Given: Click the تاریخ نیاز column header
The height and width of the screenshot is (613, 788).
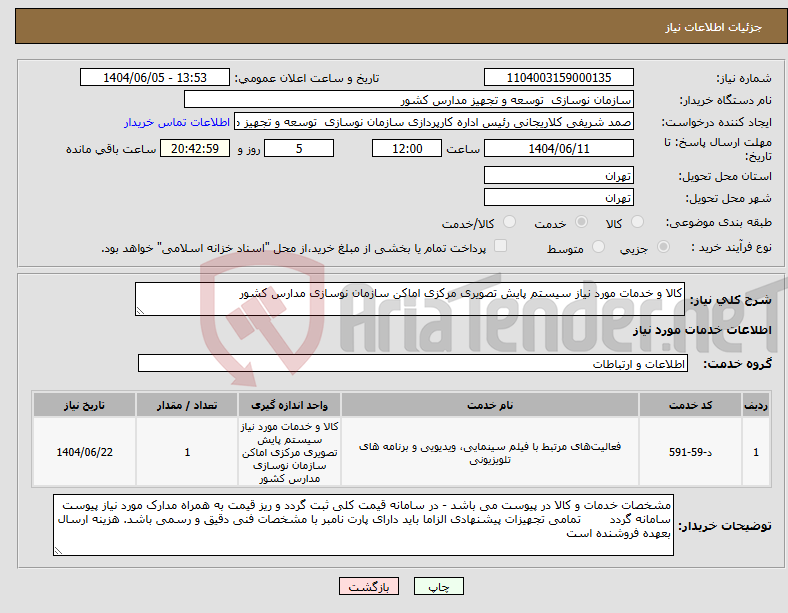Looking at the screenshot, I should click(84, 405).
